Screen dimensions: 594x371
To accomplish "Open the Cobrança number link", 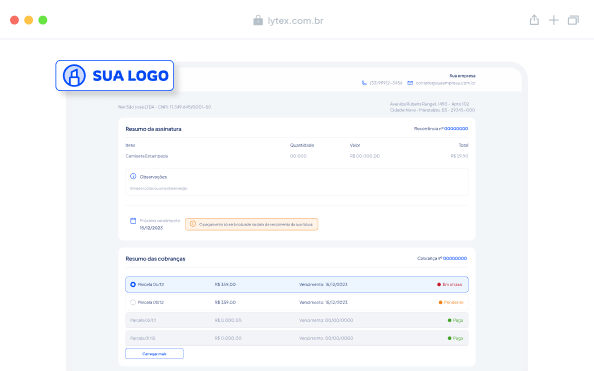I will click(x=455, y=258).
